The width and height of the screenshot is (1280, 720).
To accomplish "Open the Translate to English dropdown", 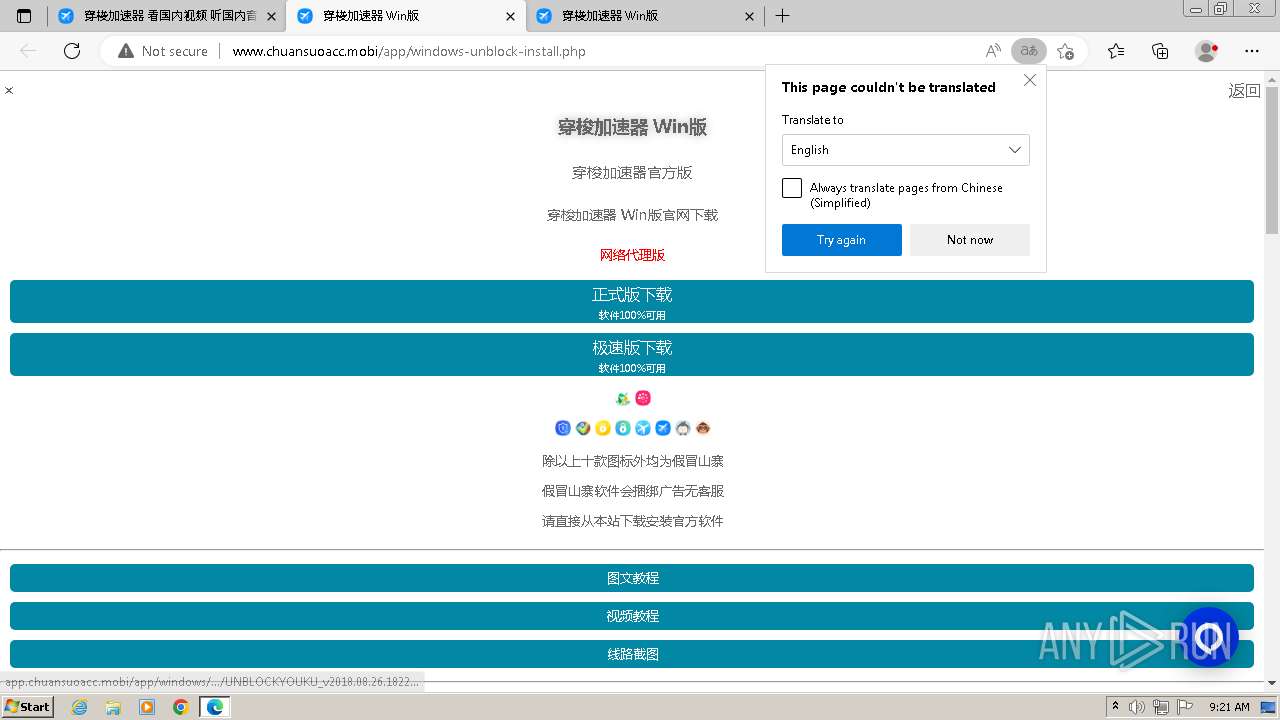I will point(905,150).
